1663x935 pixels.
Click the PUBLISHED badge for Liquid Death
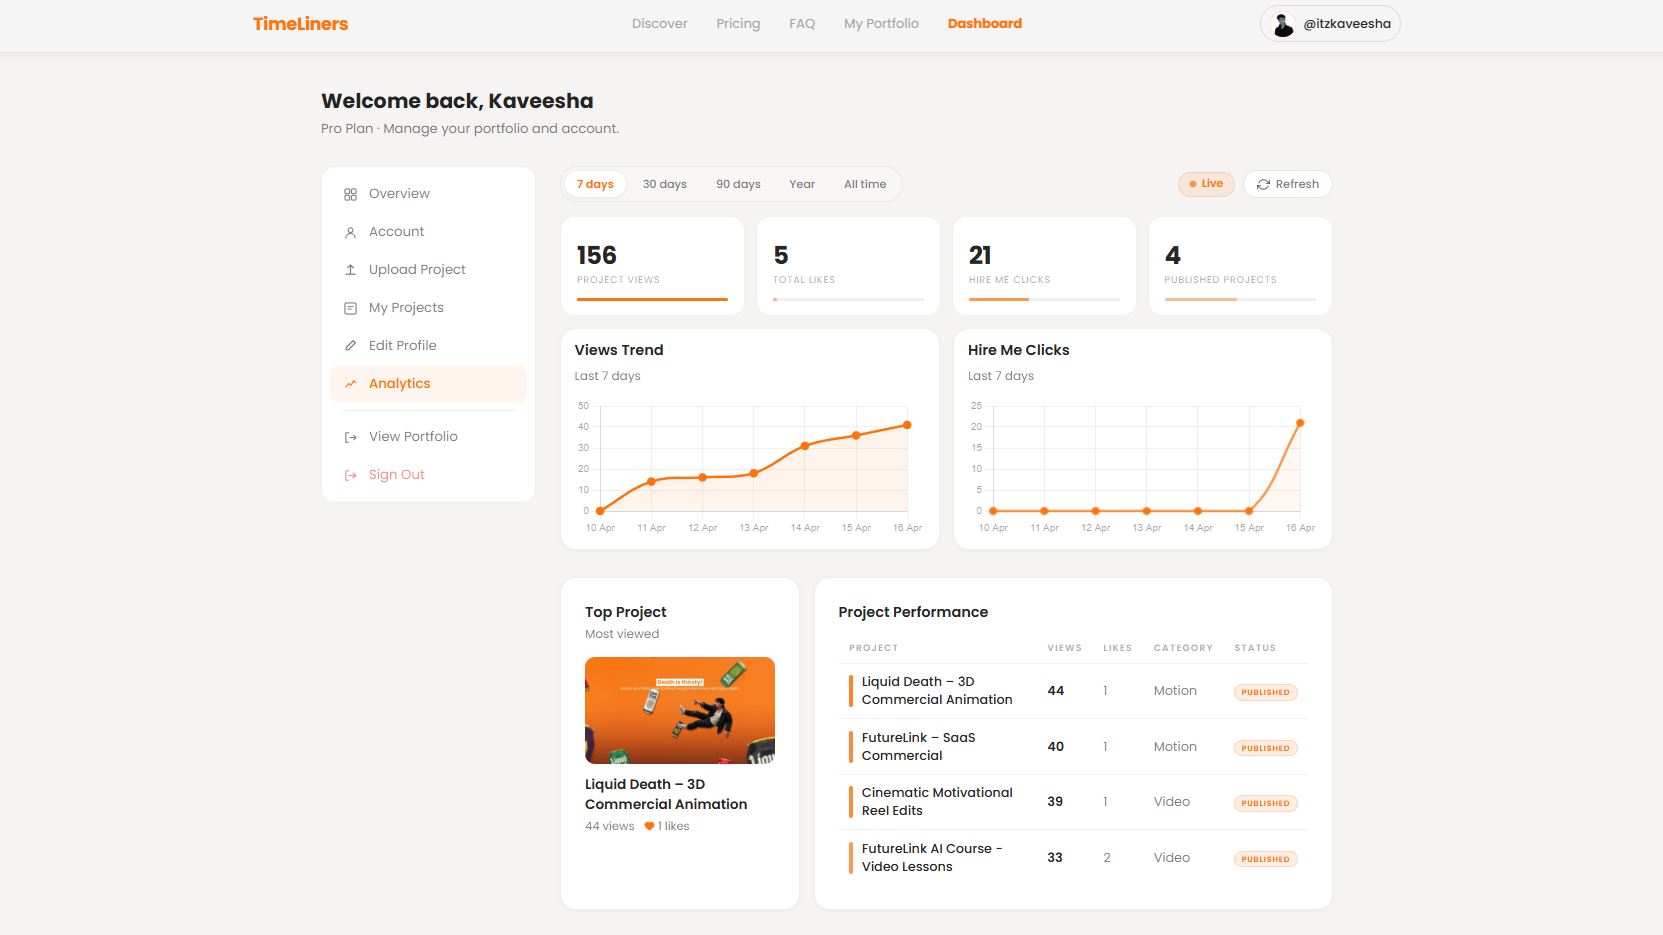1265,692
